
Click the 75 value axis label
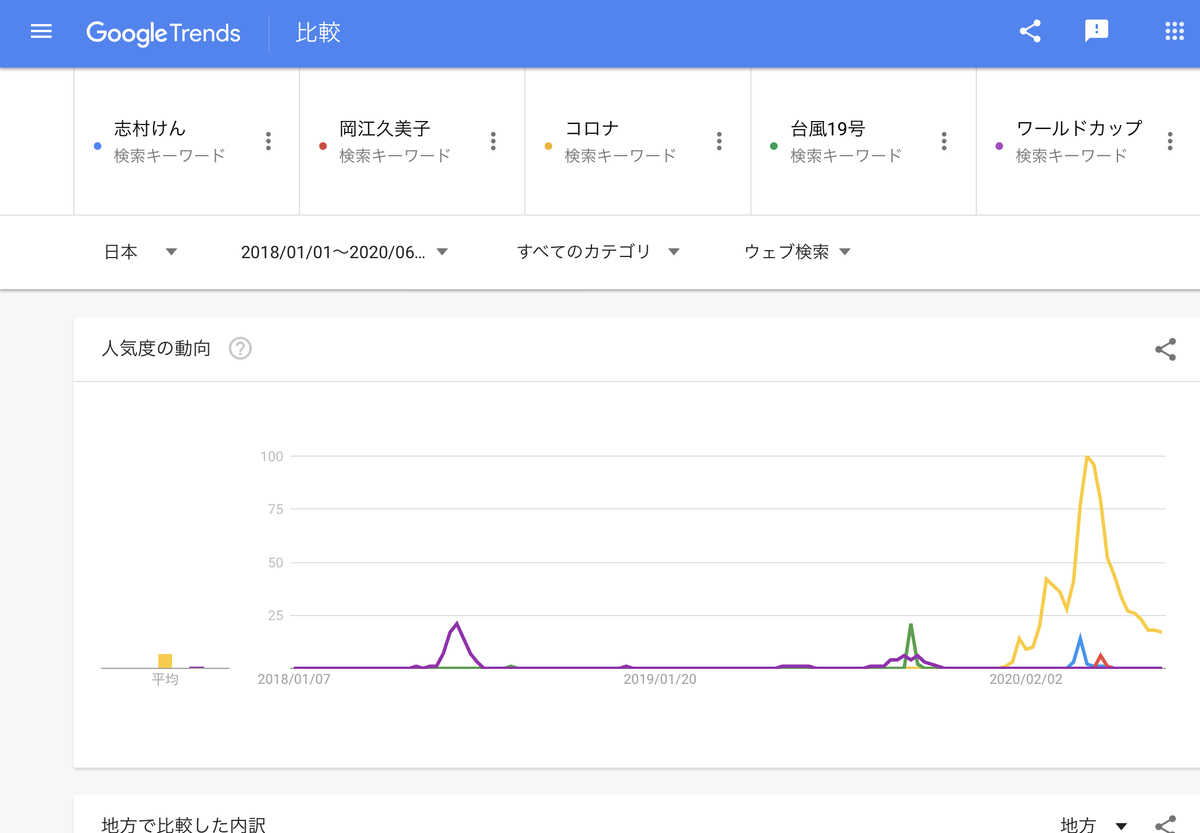276,510
